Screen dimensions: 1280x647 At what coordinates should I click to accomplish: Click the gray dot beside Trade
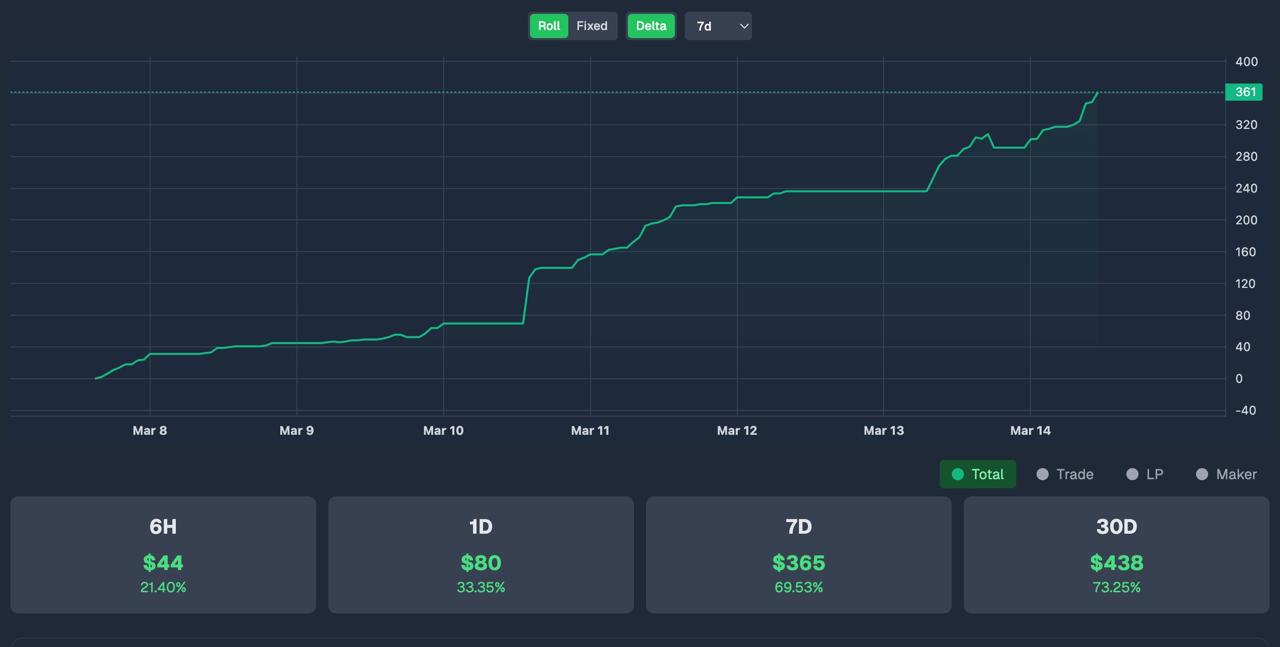coord(1043,474)
